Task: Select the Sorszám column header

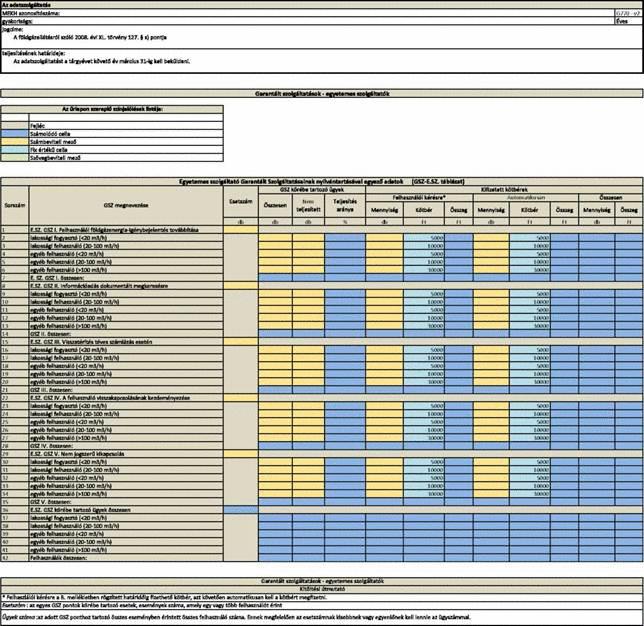Action: coord(15,205)
